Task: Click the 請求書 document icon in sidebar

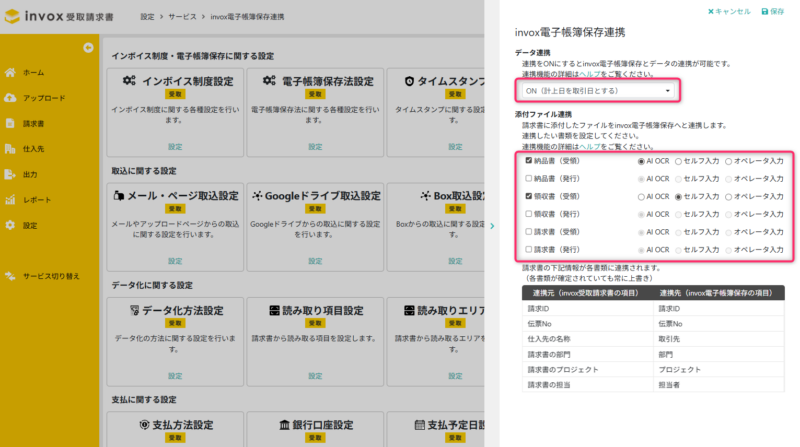Action: pos(10,123)
